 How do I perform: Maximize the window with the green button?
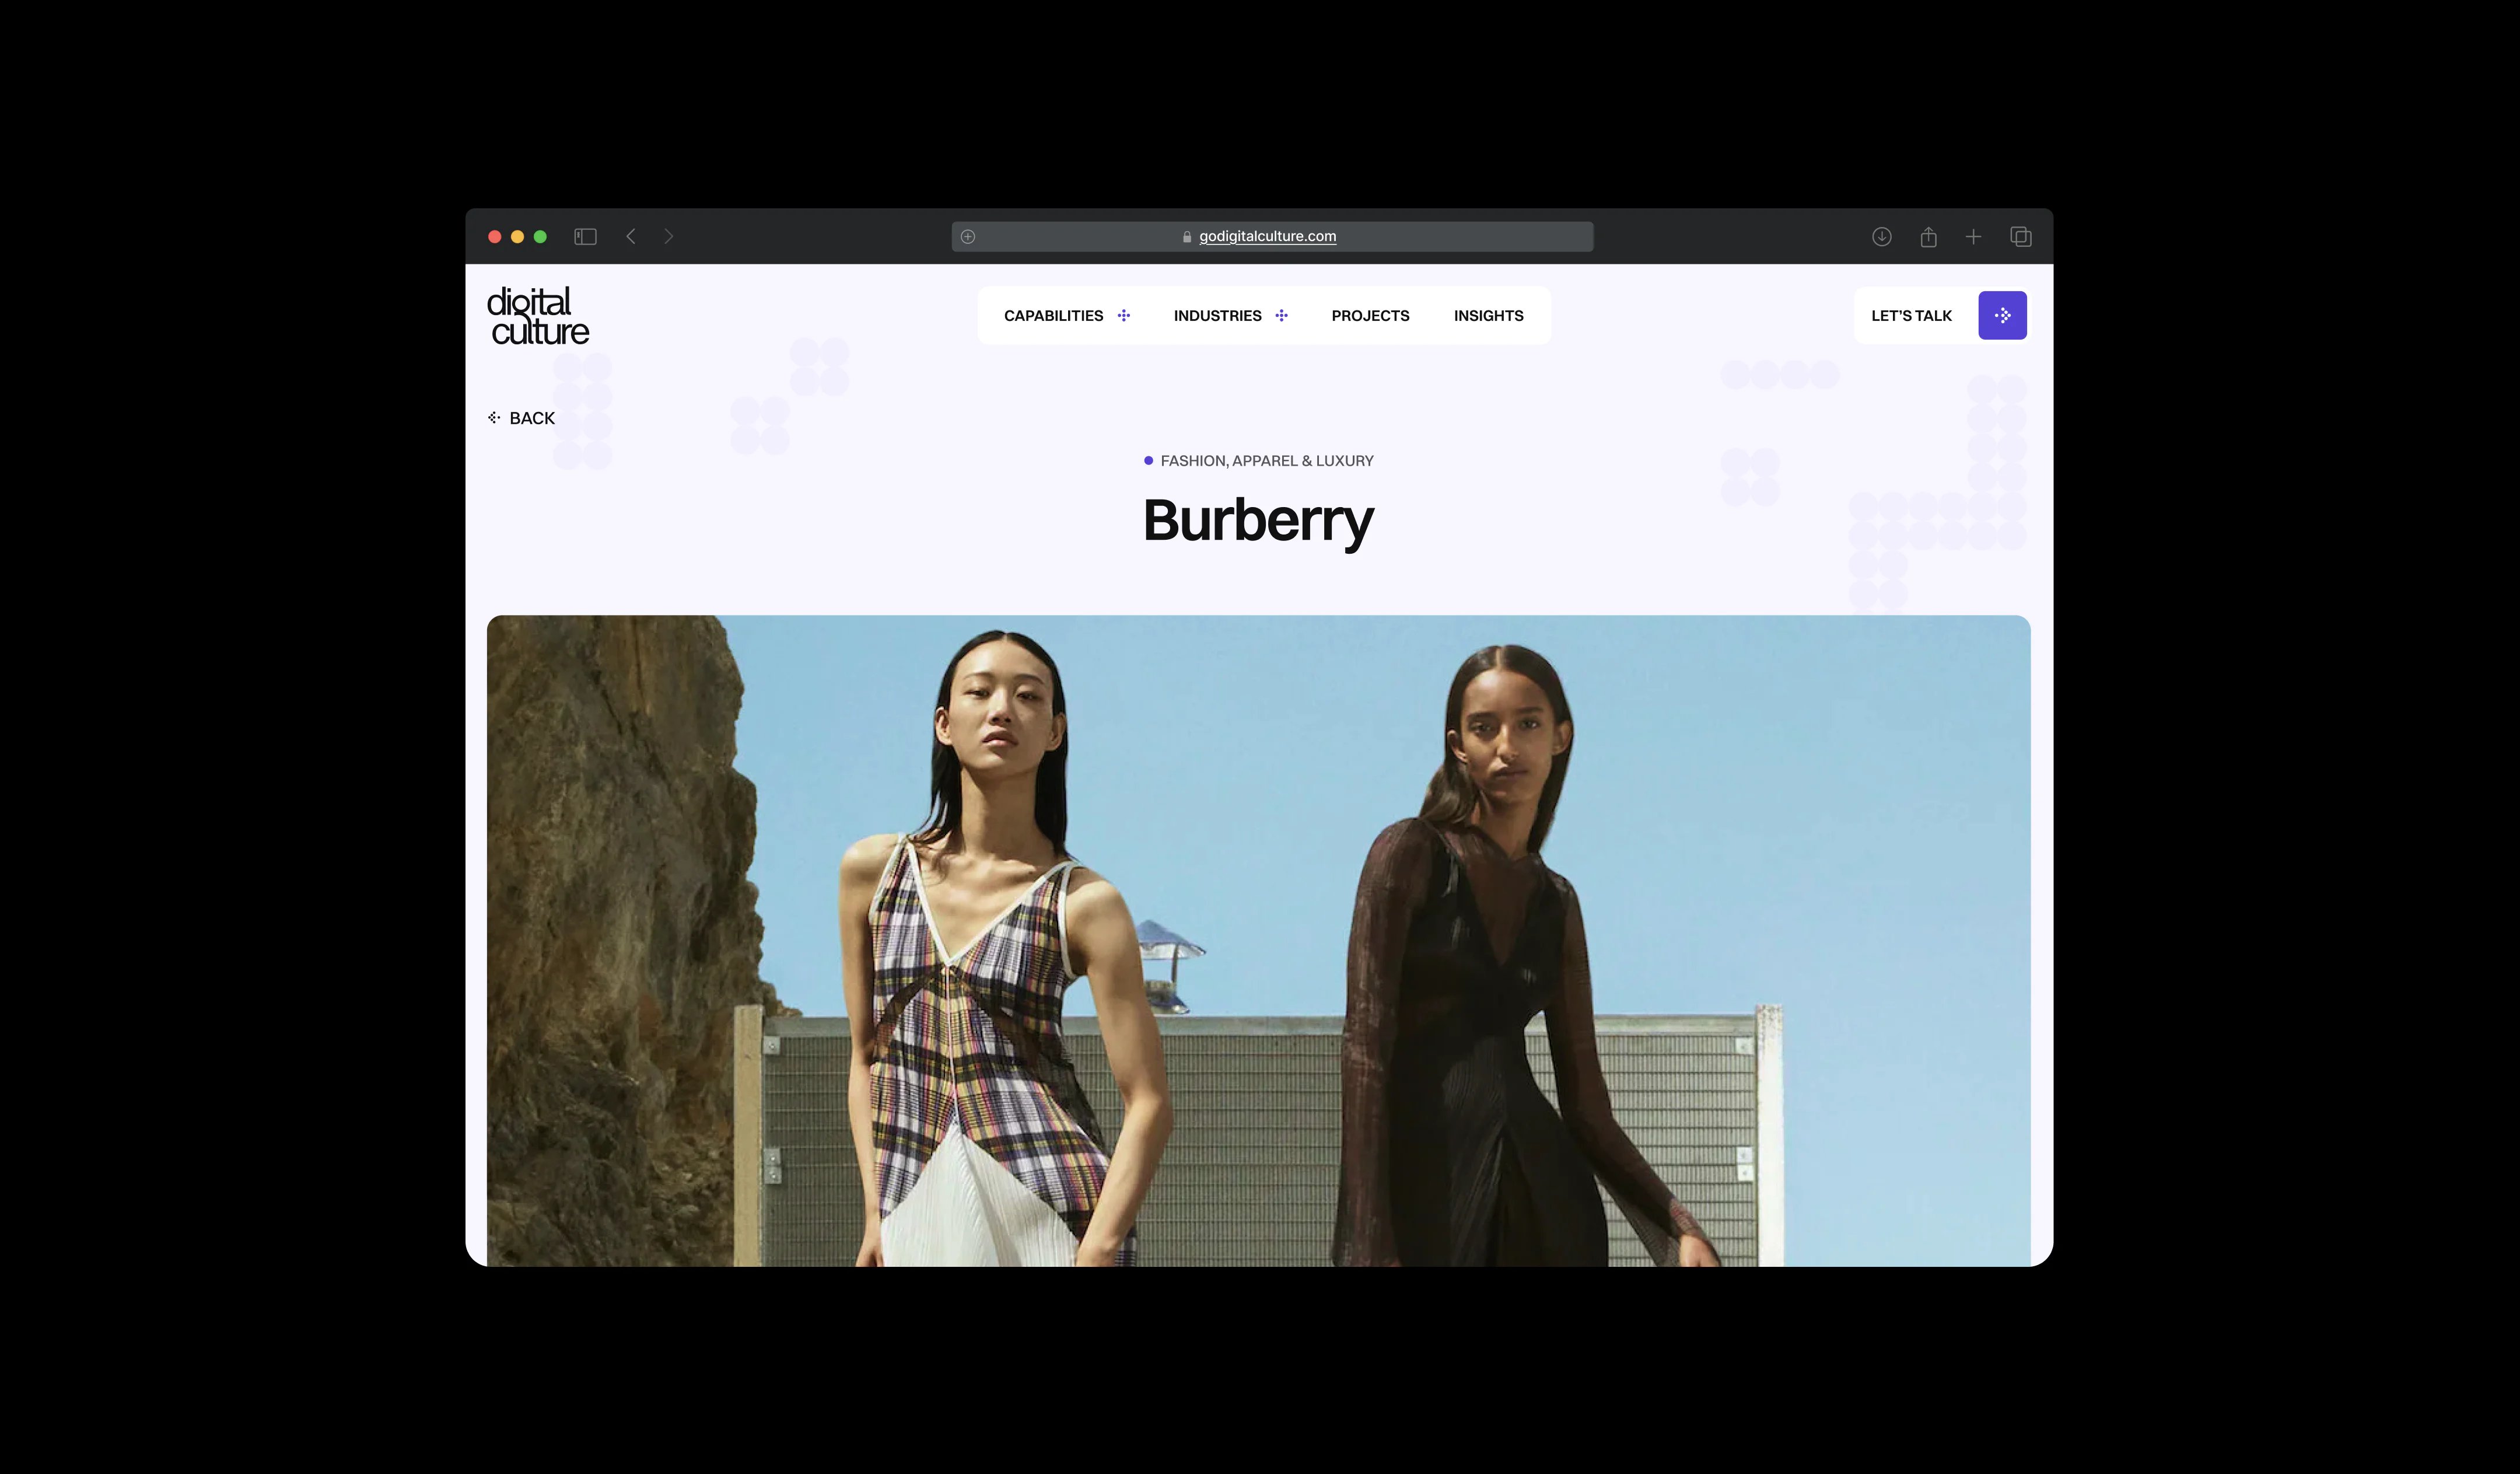point(540,237)
